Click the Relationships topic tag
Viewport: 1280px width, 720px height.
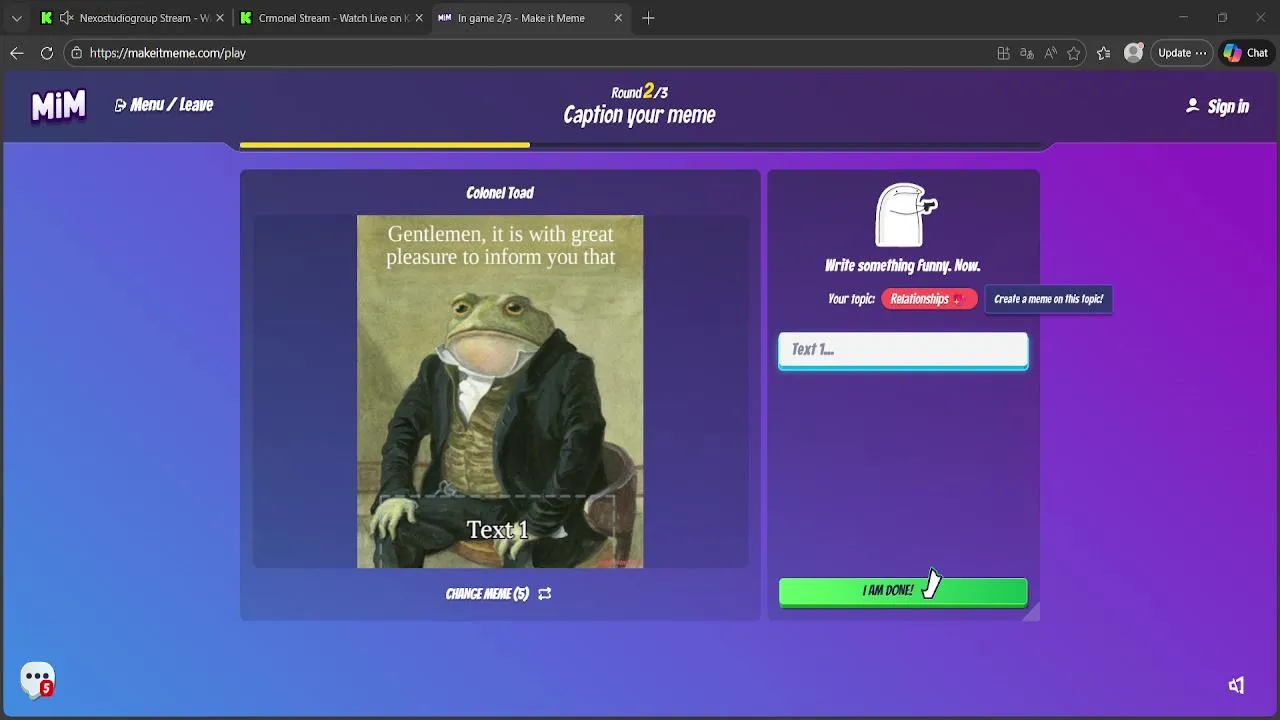928,299
